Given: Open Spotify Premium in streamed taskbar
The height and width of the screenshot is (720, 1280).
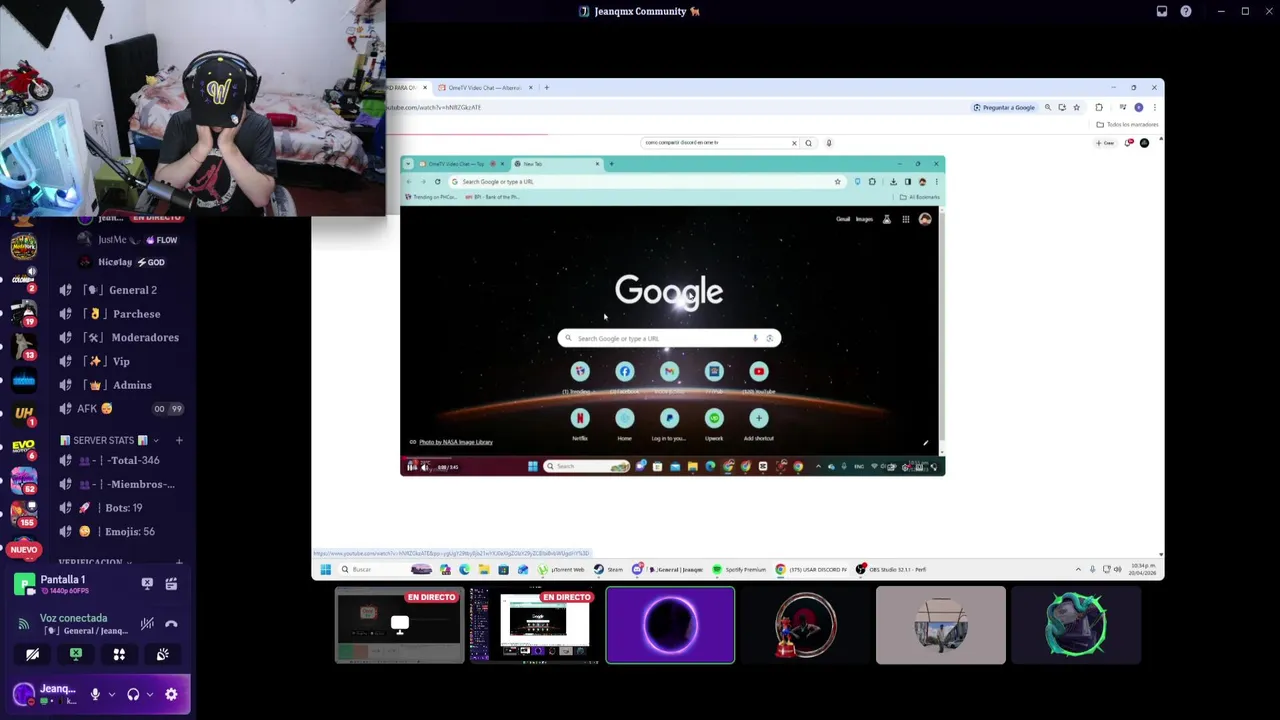Looking at the screenshot, I should tap(739, 569).
